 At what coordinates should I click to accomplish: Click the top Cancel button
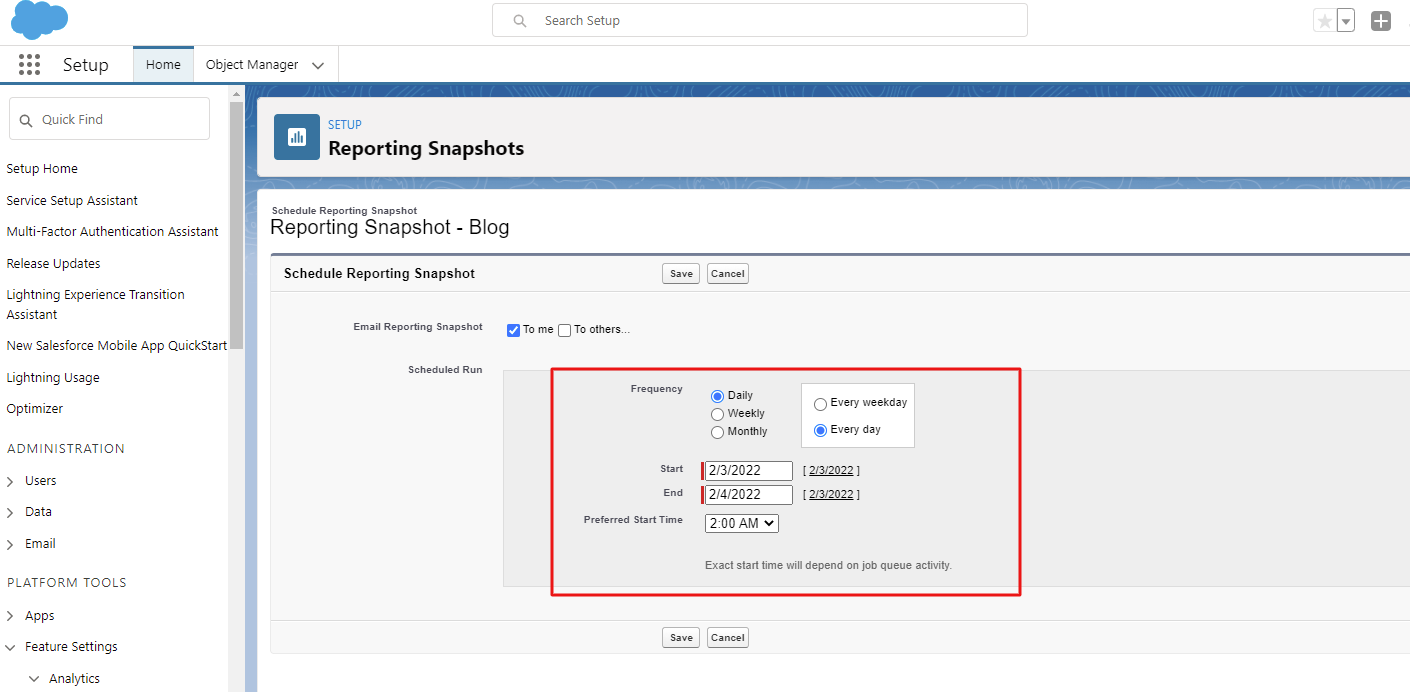point(728,274)
